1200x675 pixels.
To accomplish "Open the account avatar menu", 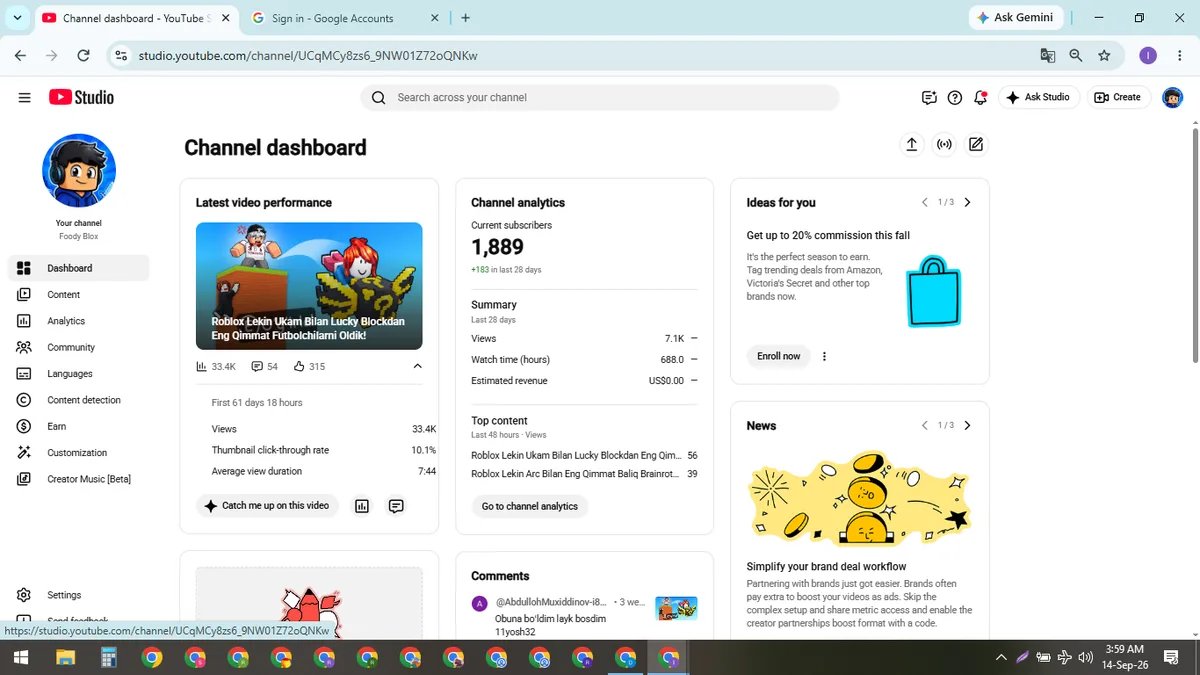I will pyautogui.click(x=1172, y=97).
